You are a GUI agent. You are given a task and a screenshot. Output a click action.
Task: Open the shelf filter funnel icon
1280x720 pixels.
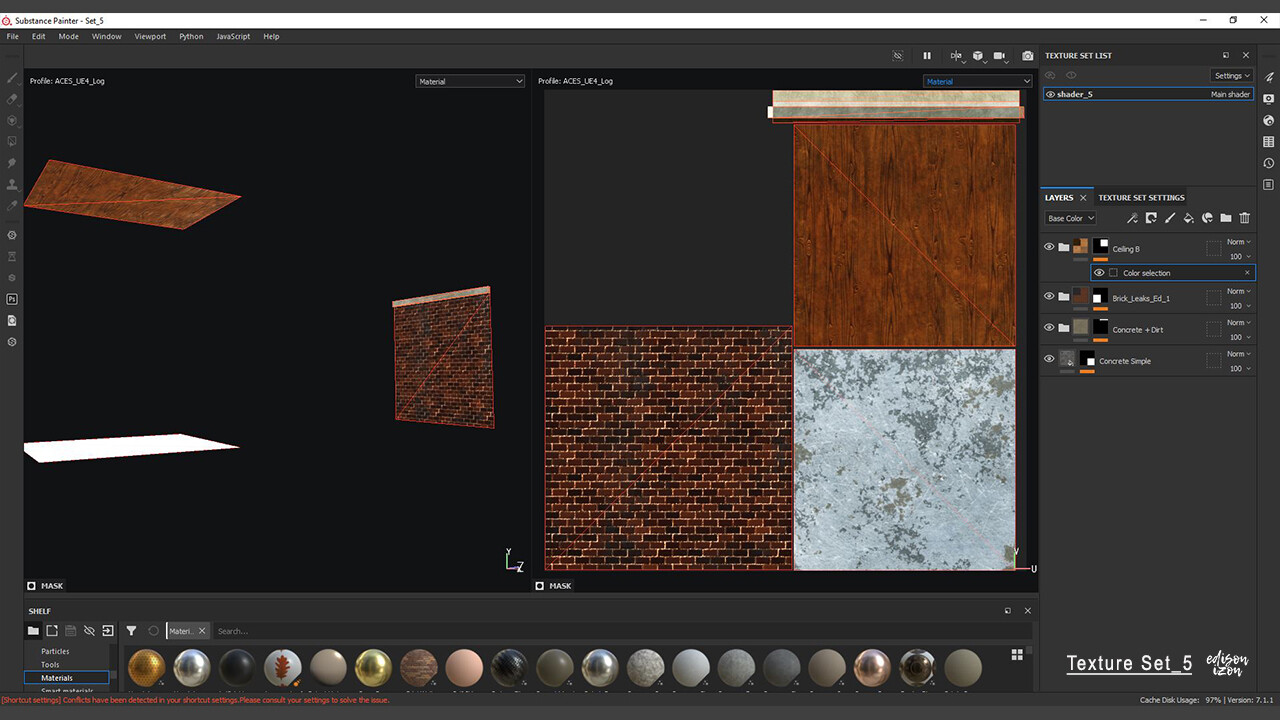(x=131, y=631)
